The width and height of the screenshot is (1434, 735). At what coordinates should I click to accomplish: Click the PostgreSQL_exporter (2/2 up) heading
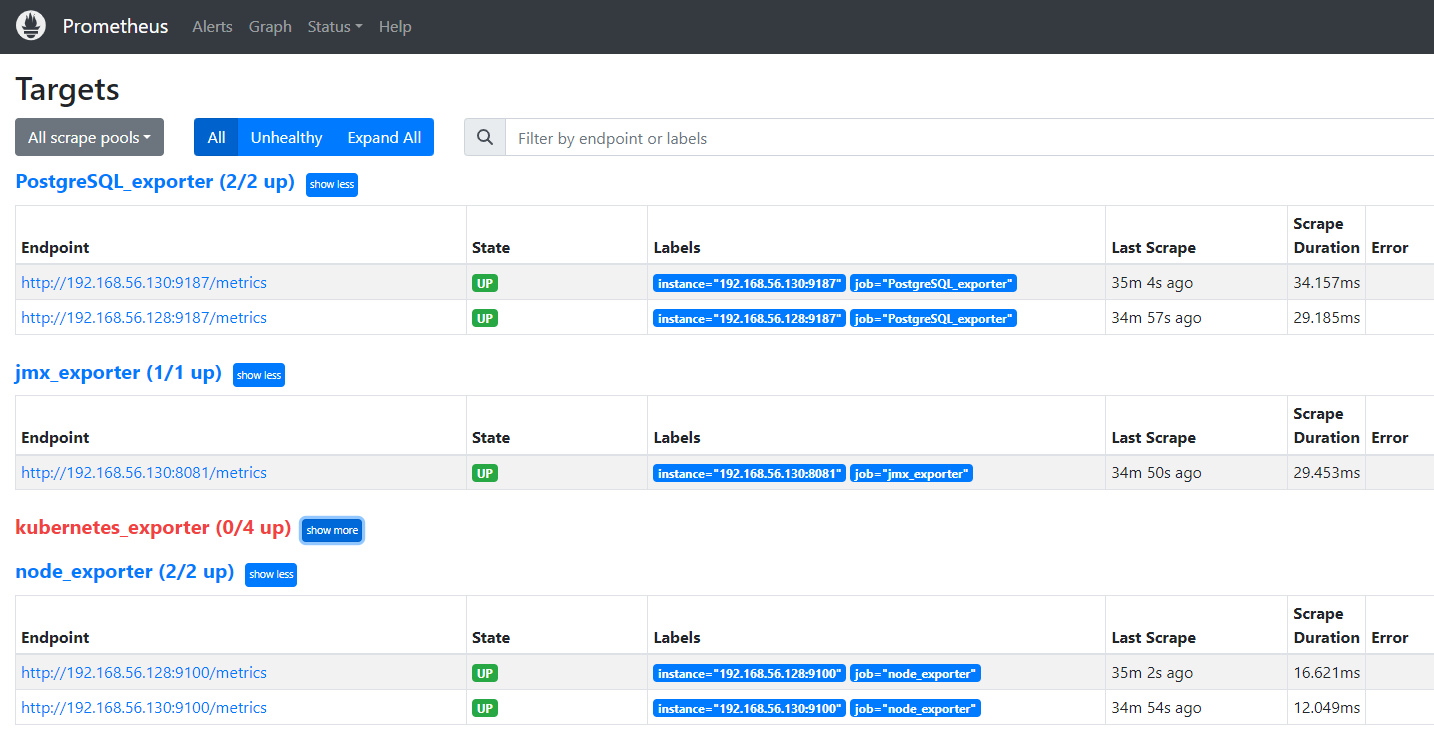(155, 182)
